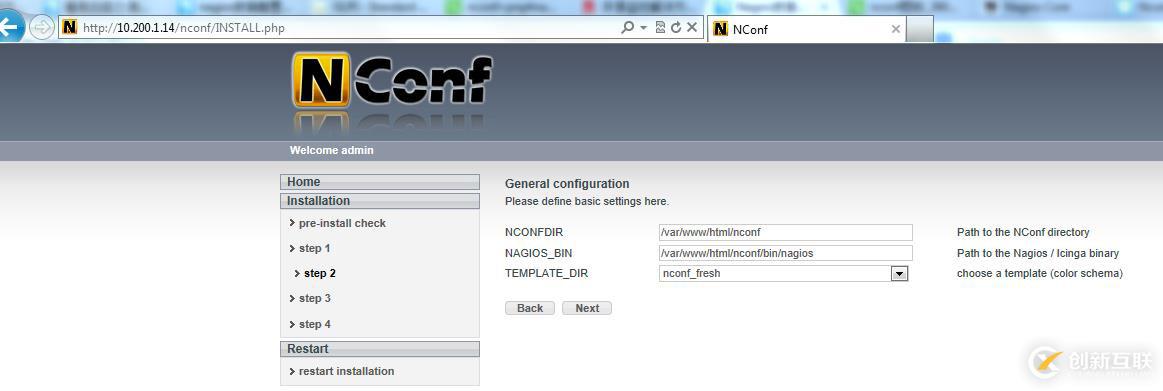Click the TEMPLATE_DIR label
The height and width of the screenshot is (391, 1163).
547,274
